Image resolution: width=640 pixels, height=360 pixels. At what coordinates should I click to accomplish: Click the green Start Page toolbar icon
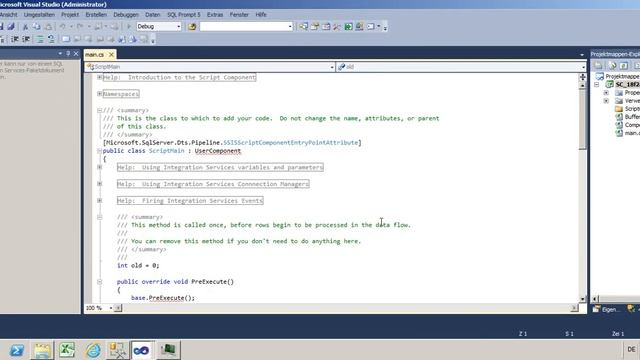click(348, 27)
